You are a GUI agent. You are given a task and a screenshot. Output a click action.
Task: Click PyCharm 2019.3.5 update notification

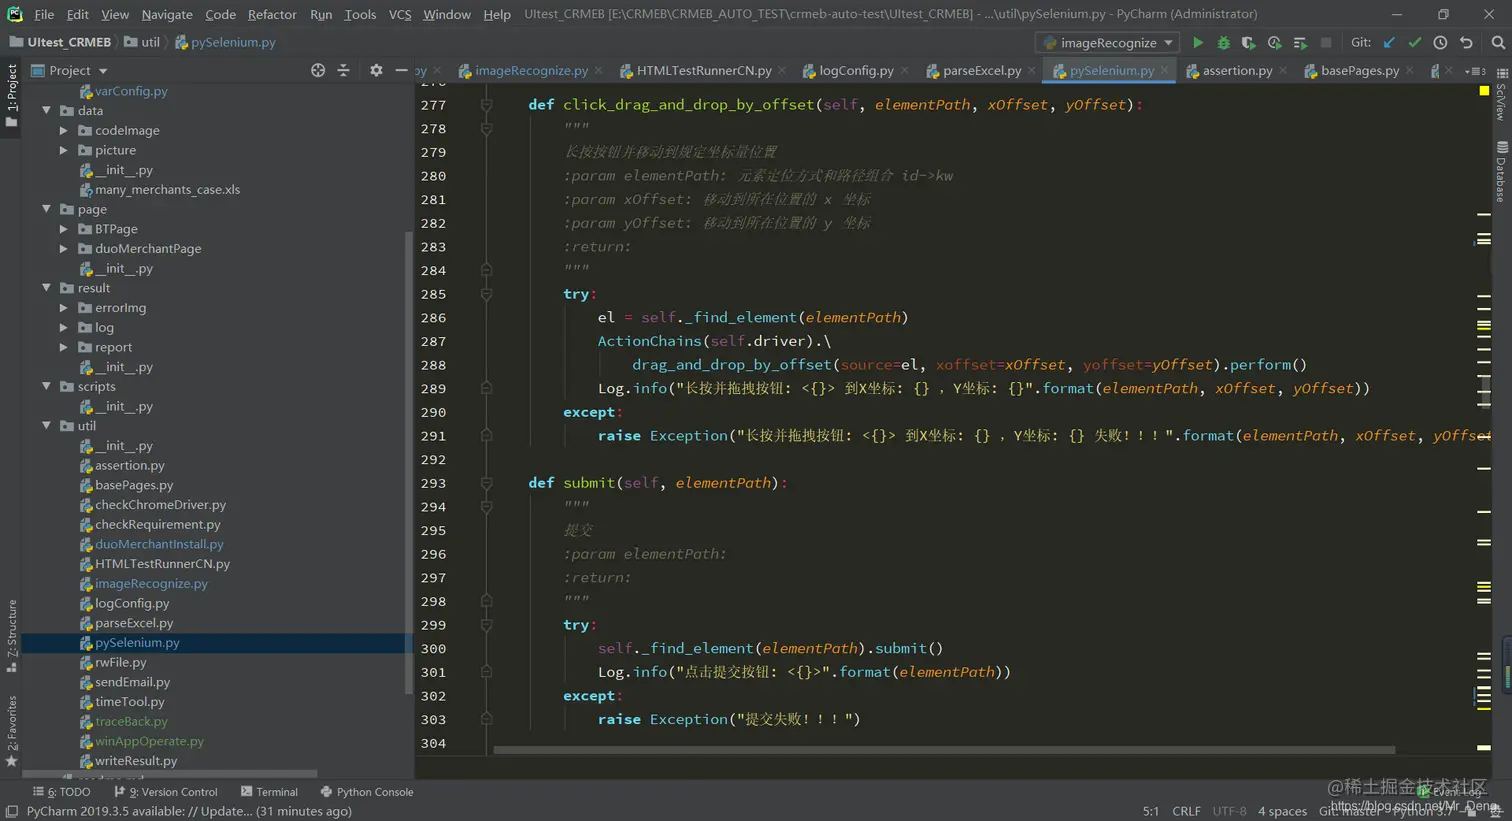click(x=189, y=811)
